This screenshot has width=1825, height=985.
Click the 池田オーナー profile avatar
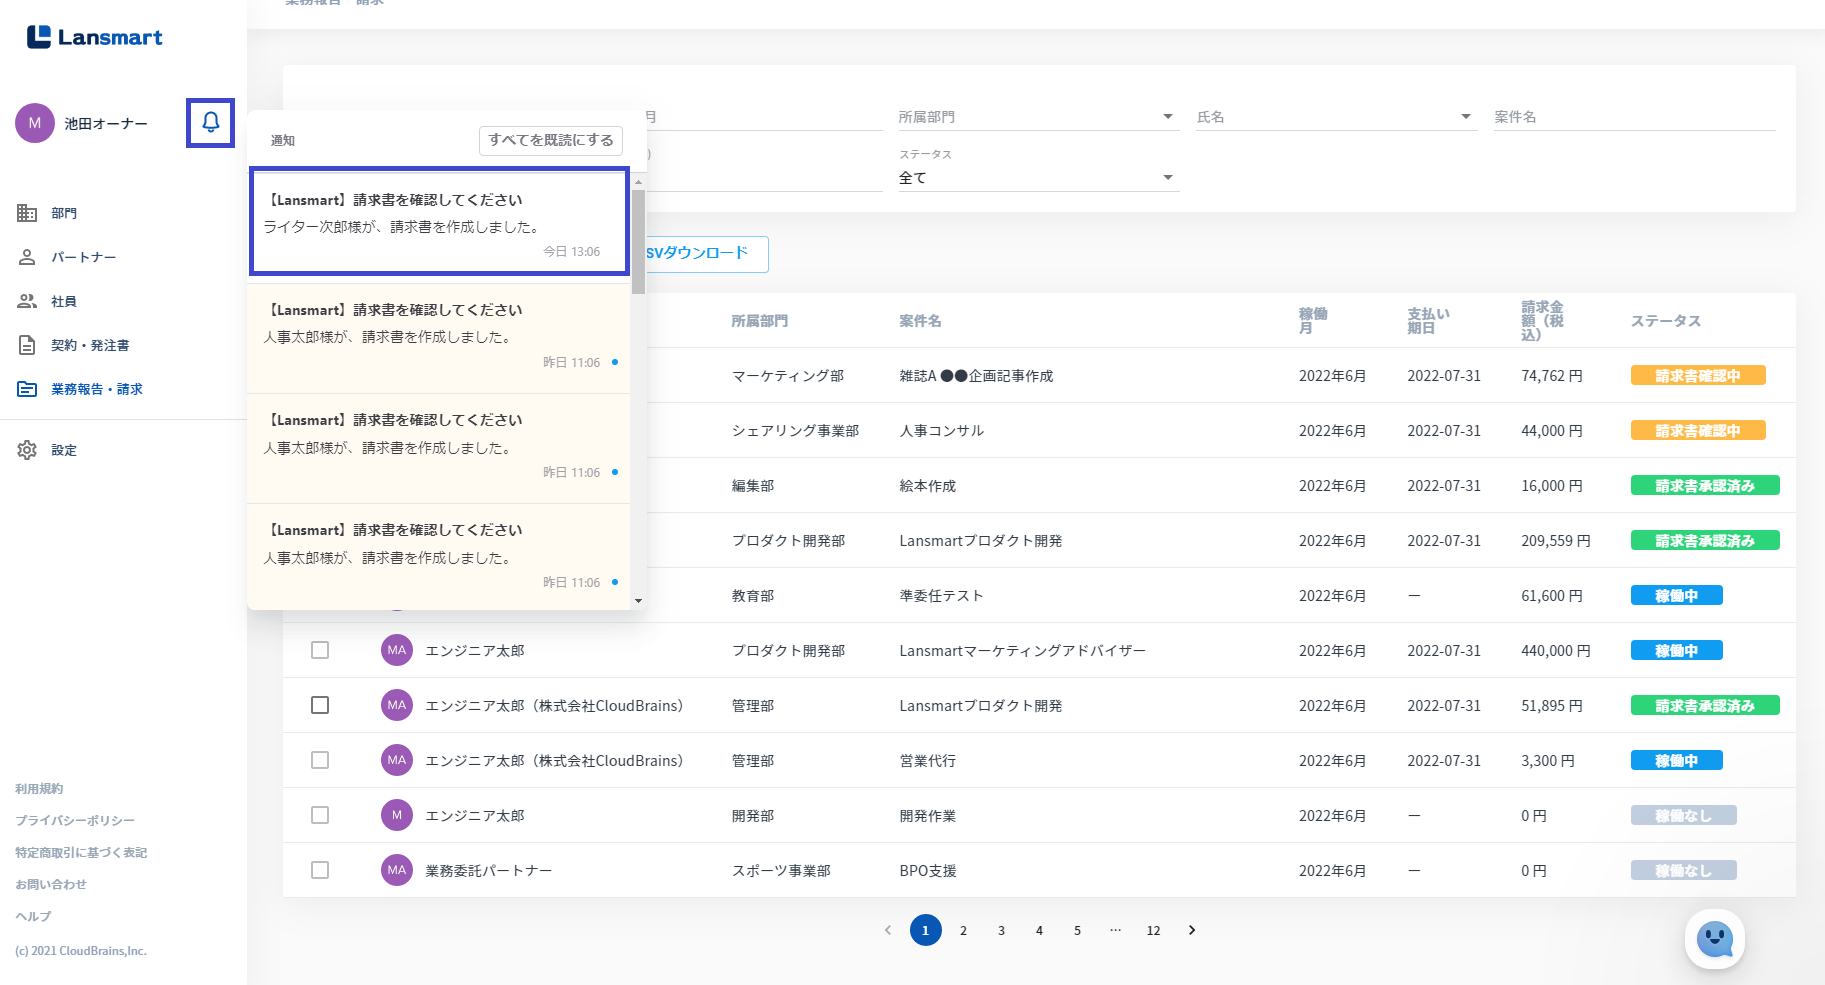pos(35,123)
